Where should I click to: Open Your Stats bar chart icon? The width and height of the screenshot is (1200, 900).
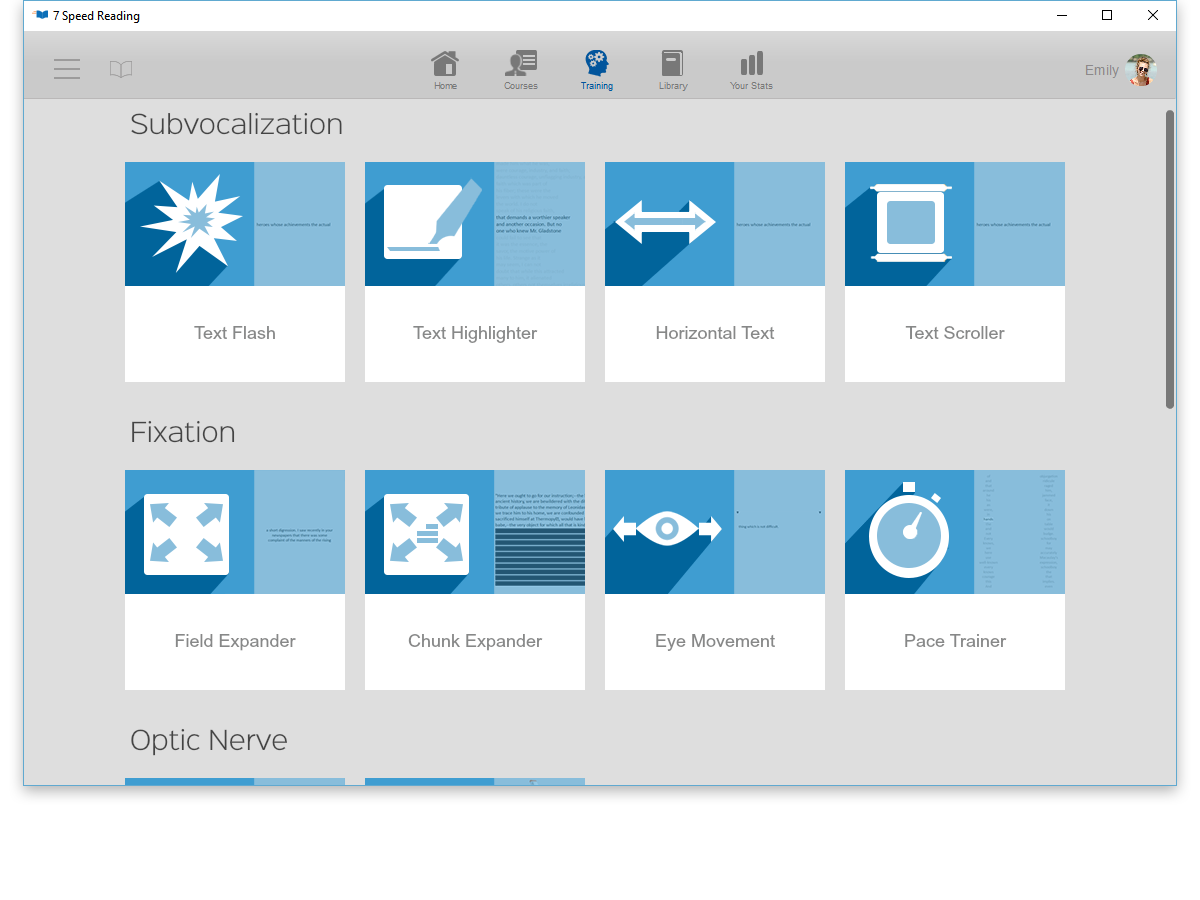[751, 64]
